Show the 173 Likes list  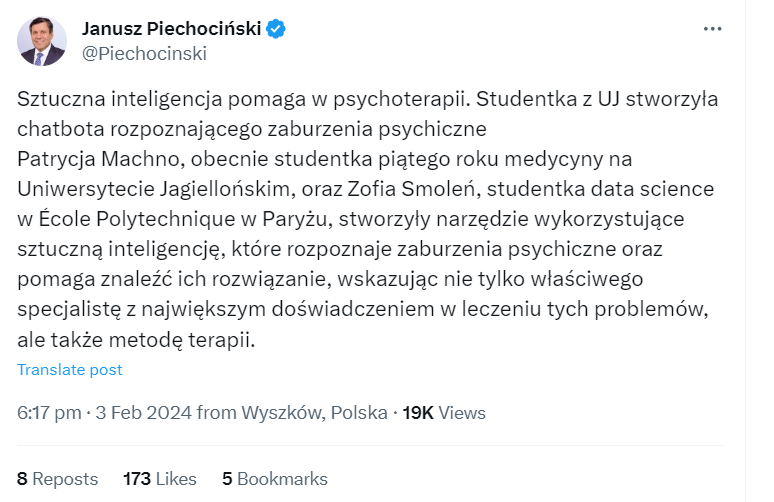pos(159,479)
